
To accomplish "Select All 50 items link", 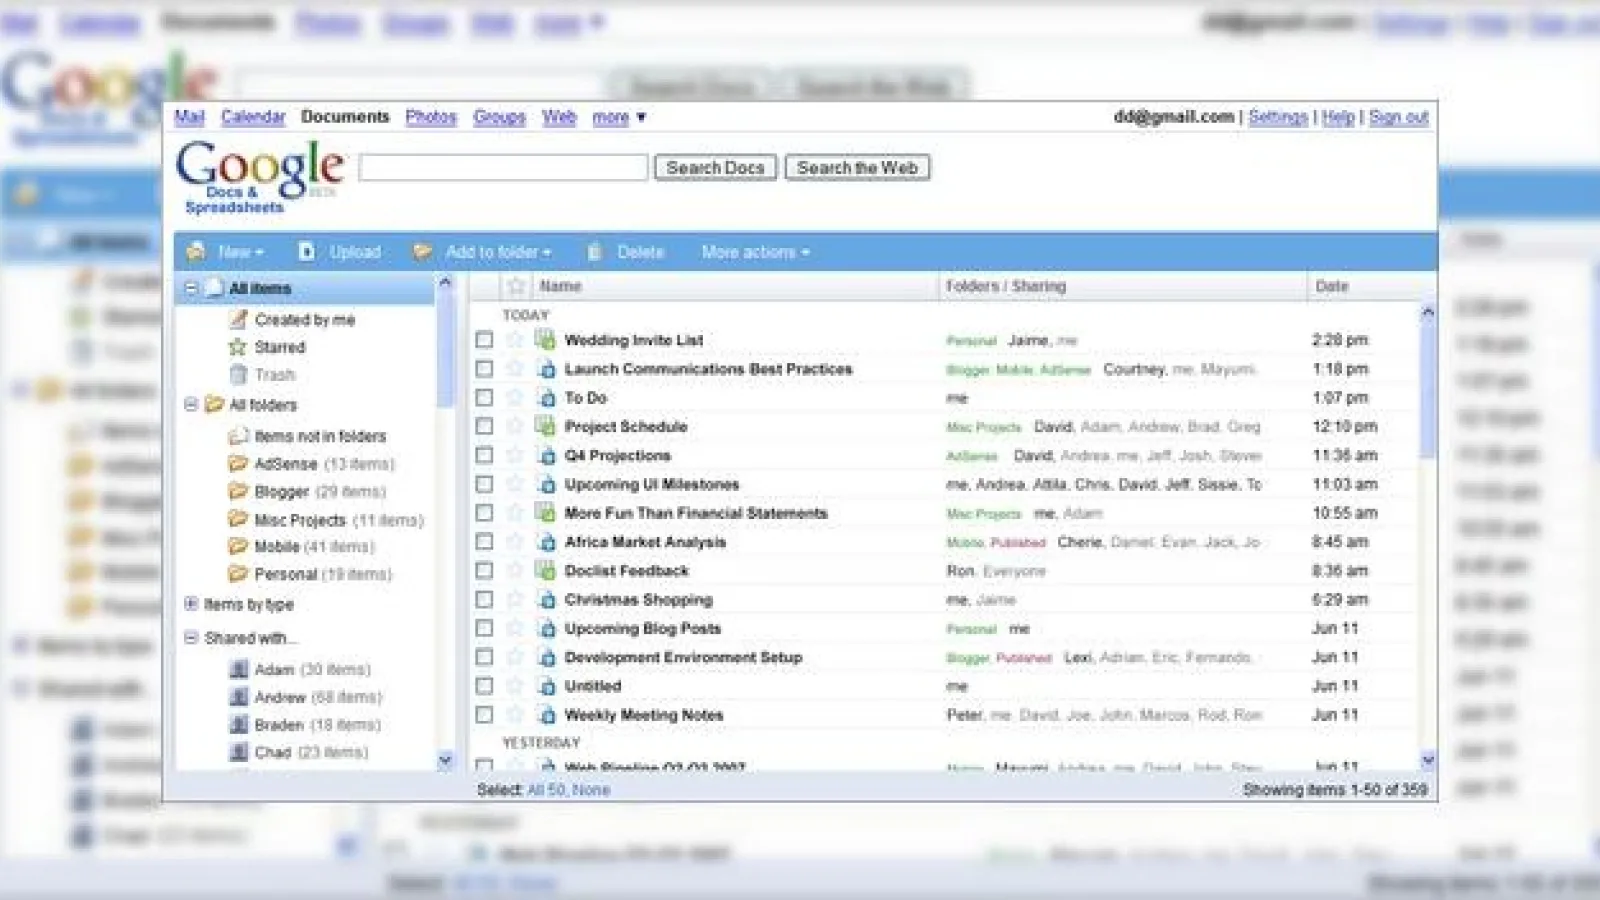I will click(546, 790).
